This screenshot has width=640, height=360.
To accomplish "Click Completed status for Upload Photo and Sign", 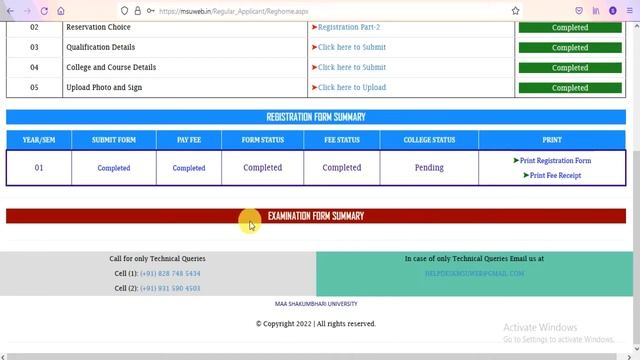I will tap(570, 87).
